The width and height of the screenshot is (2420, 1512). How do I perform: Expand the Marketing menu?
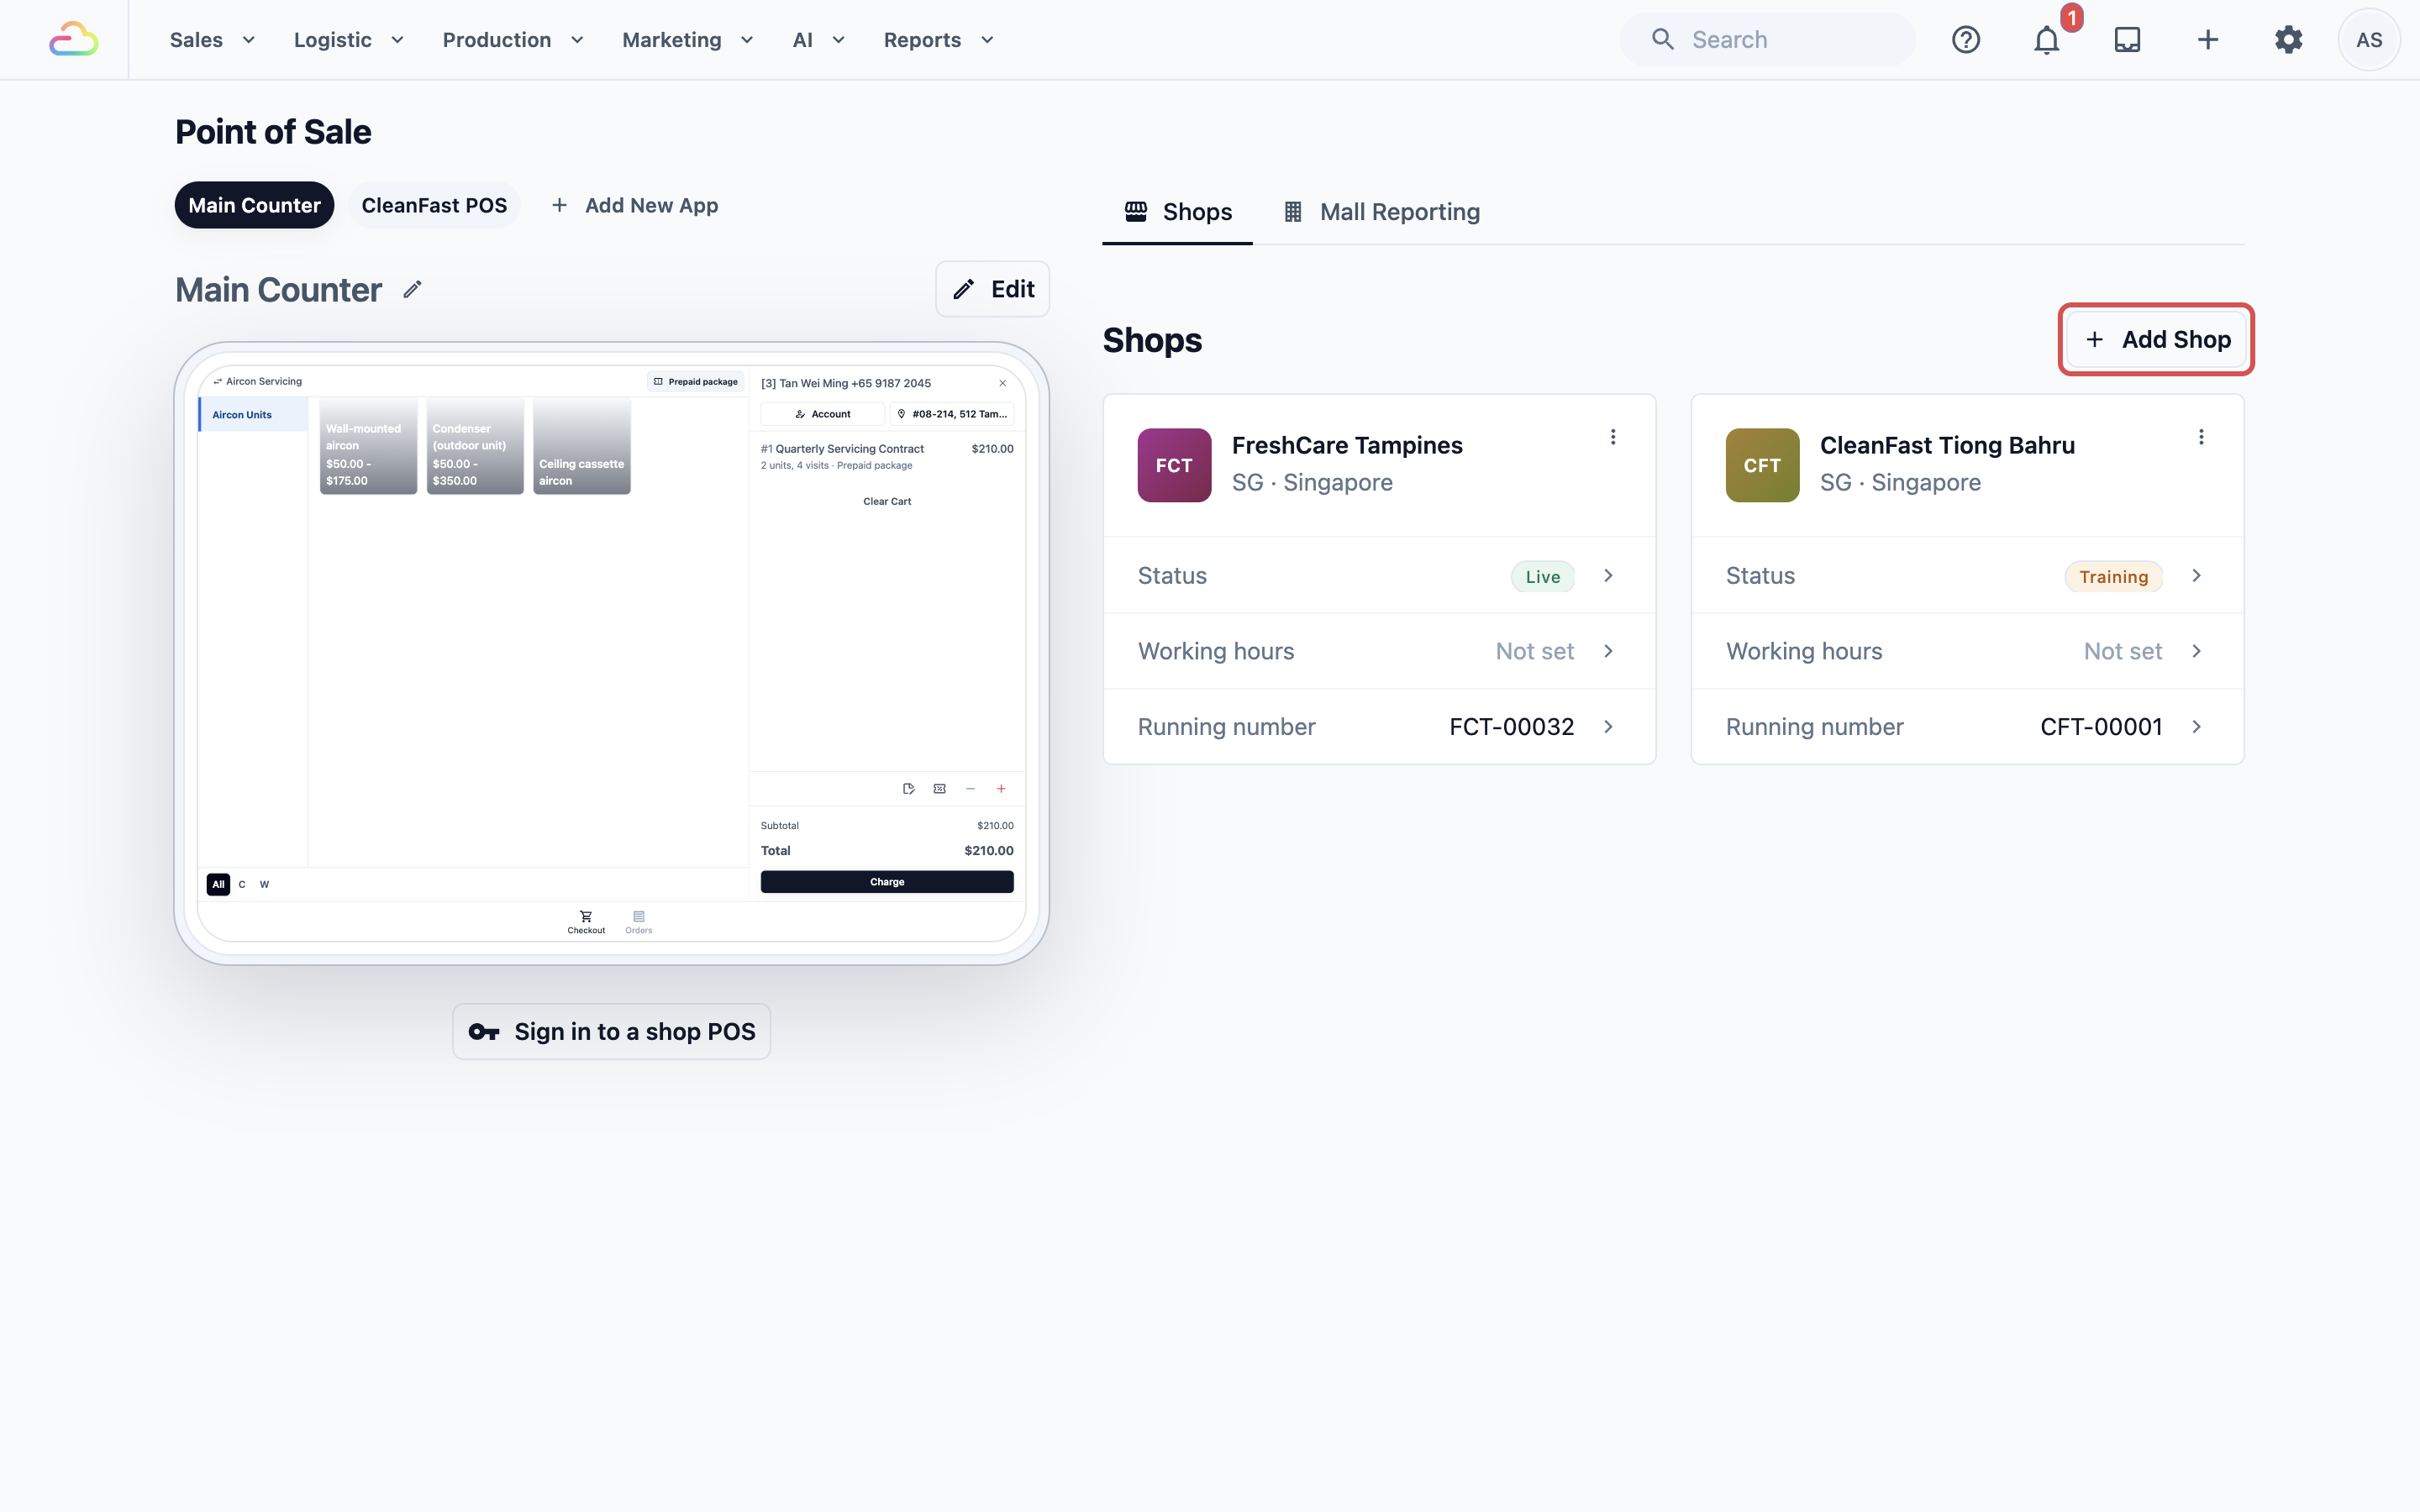click(x=687, y=40)
